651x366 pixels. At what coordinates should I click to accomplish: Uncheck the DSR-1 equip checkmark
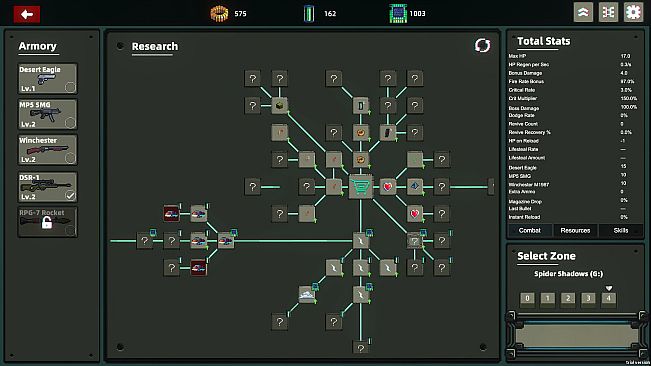[x=70, y=195]
